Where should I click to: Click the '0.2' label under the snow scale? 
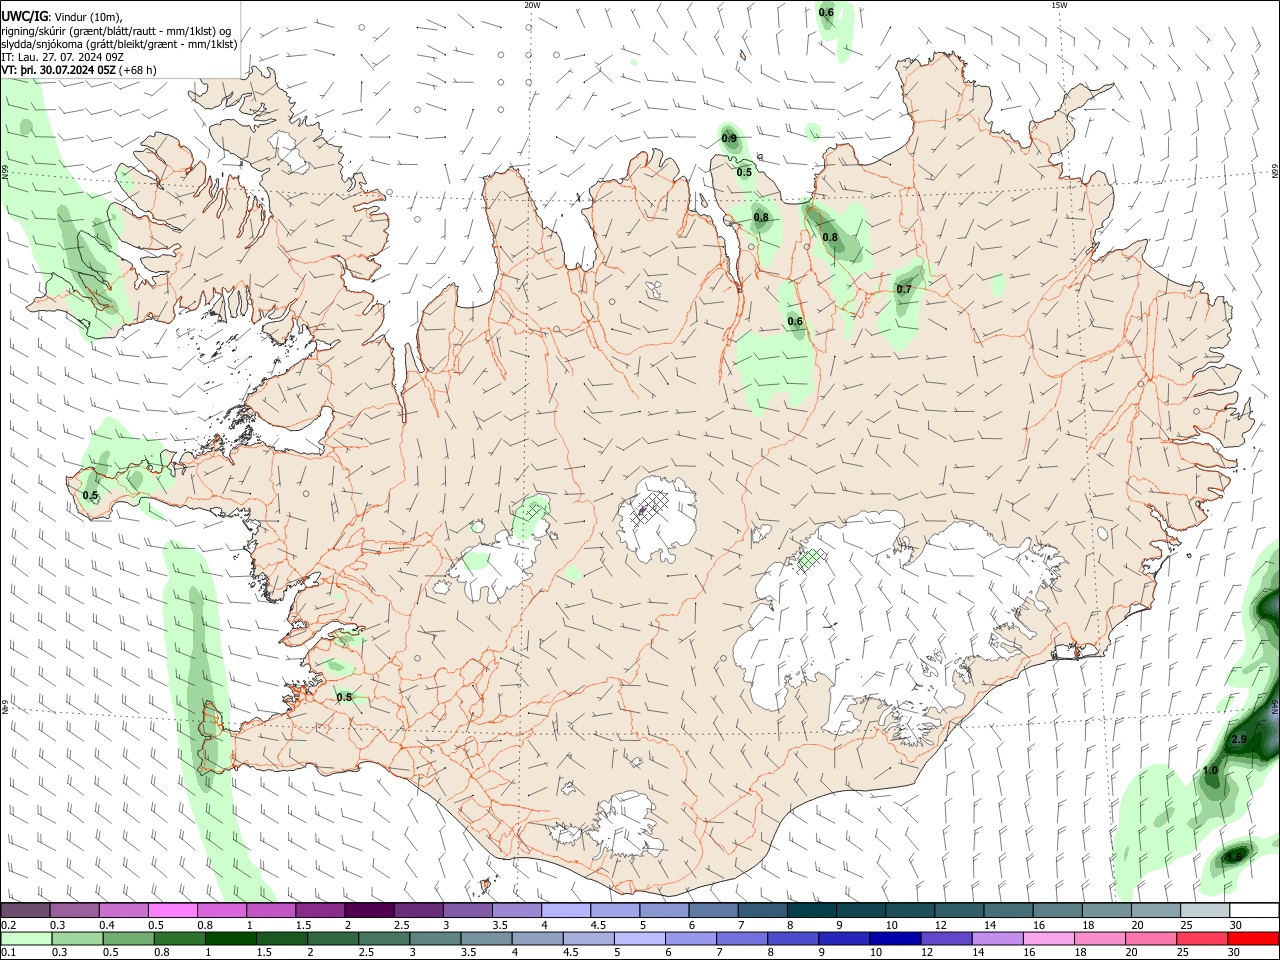(8, 925)
